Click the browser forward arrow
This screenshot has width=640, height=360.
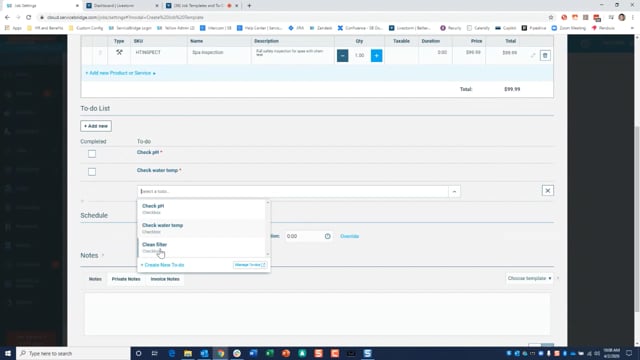18,17
